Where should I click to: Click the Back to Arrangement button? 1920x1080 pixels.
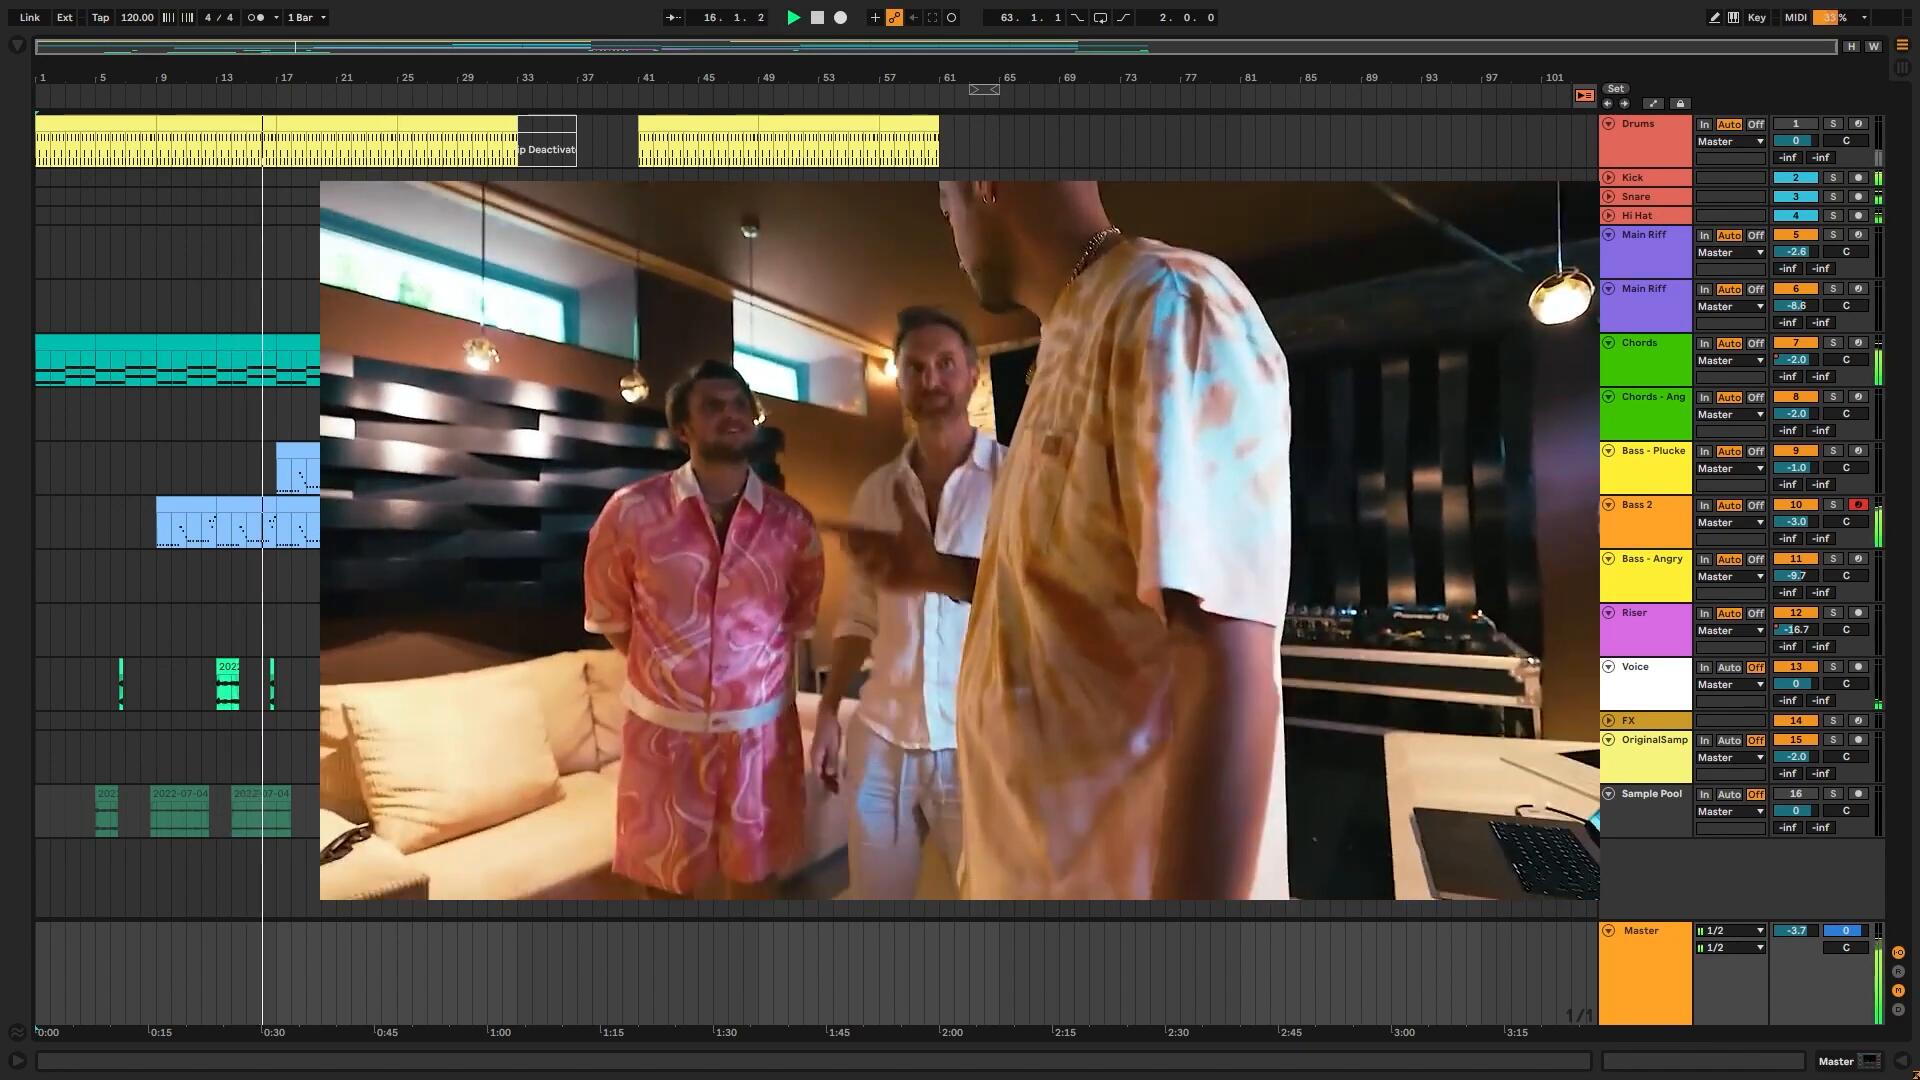coord(1584,95)
